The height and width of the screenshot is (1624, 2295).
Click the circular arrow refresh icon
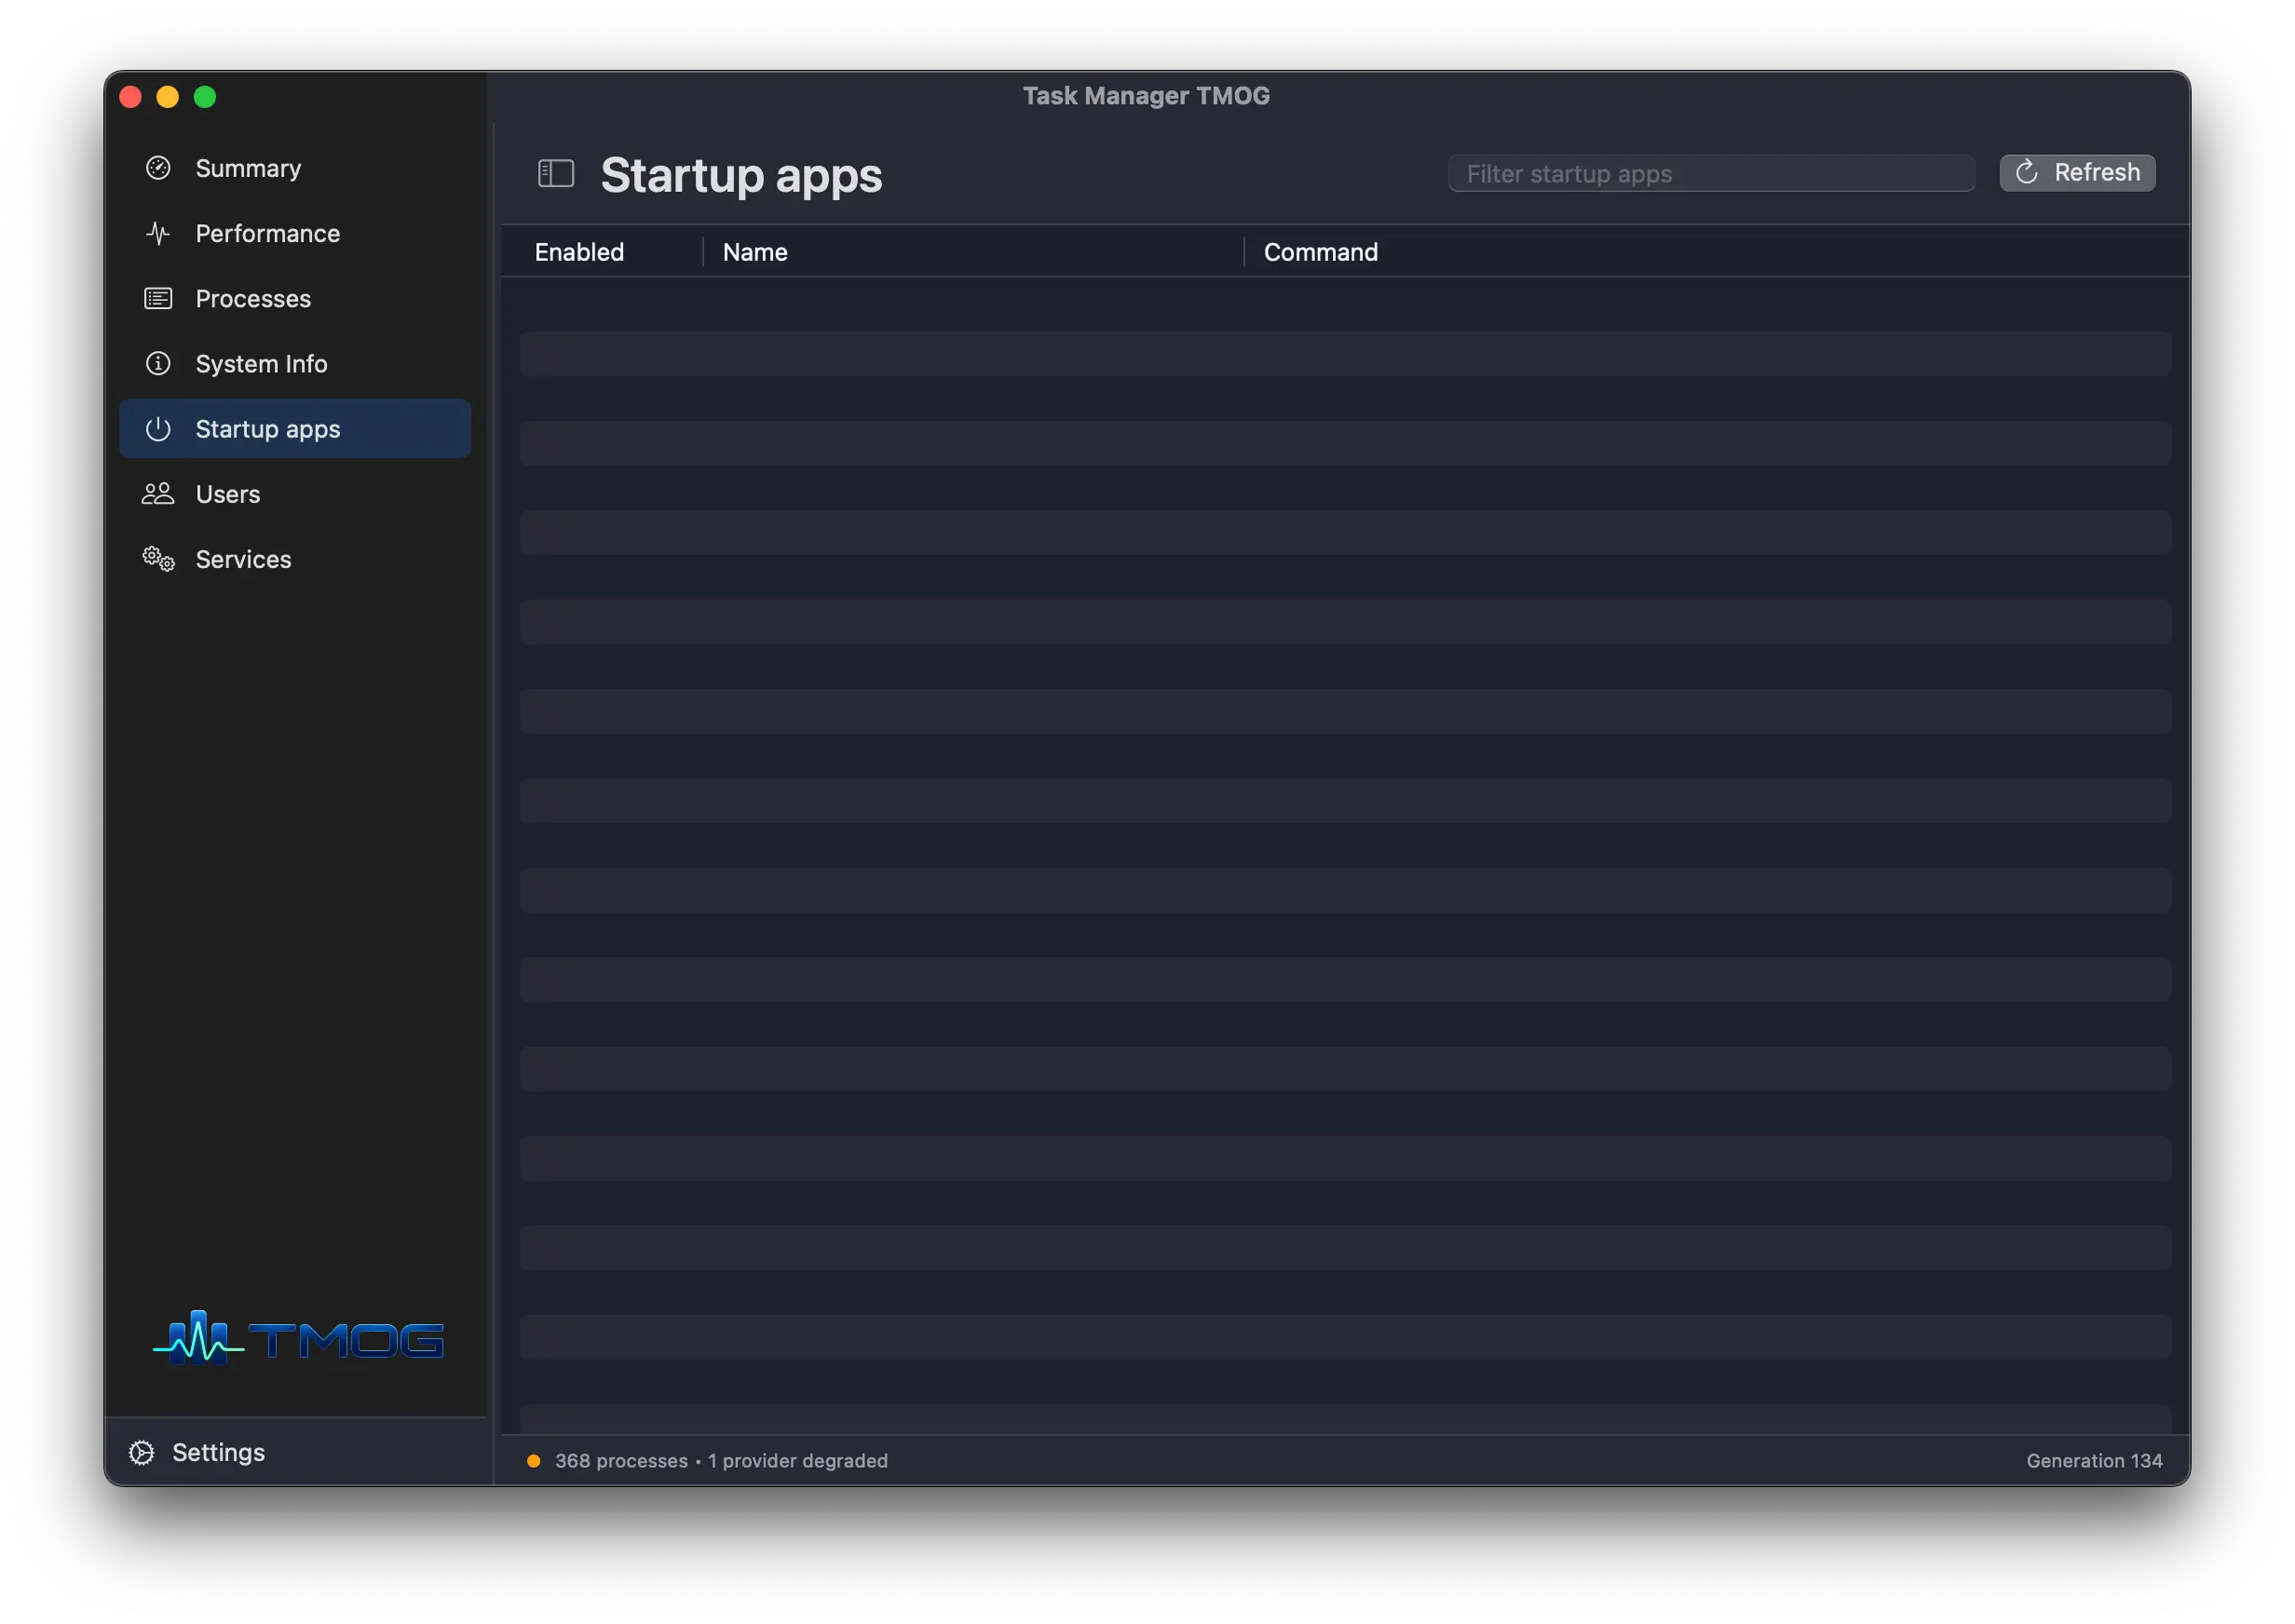2027,173
